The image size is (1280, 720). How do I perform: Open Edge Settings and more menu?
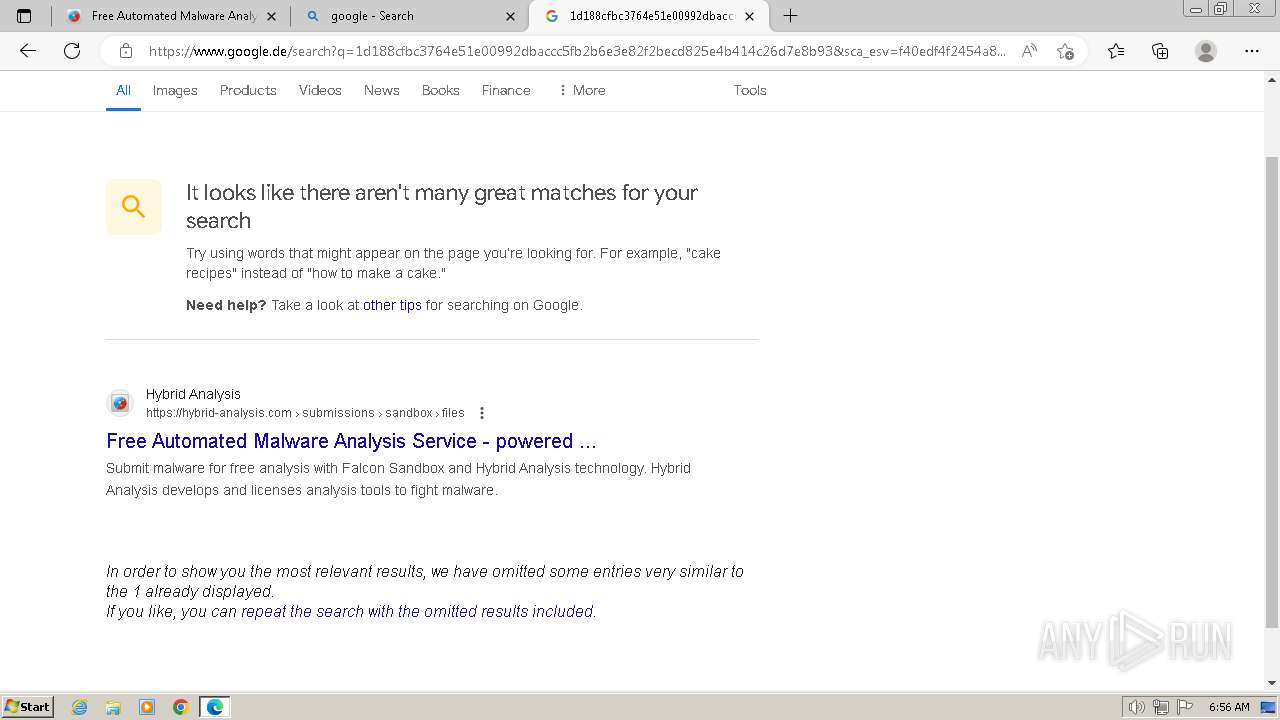point(1252,51)
